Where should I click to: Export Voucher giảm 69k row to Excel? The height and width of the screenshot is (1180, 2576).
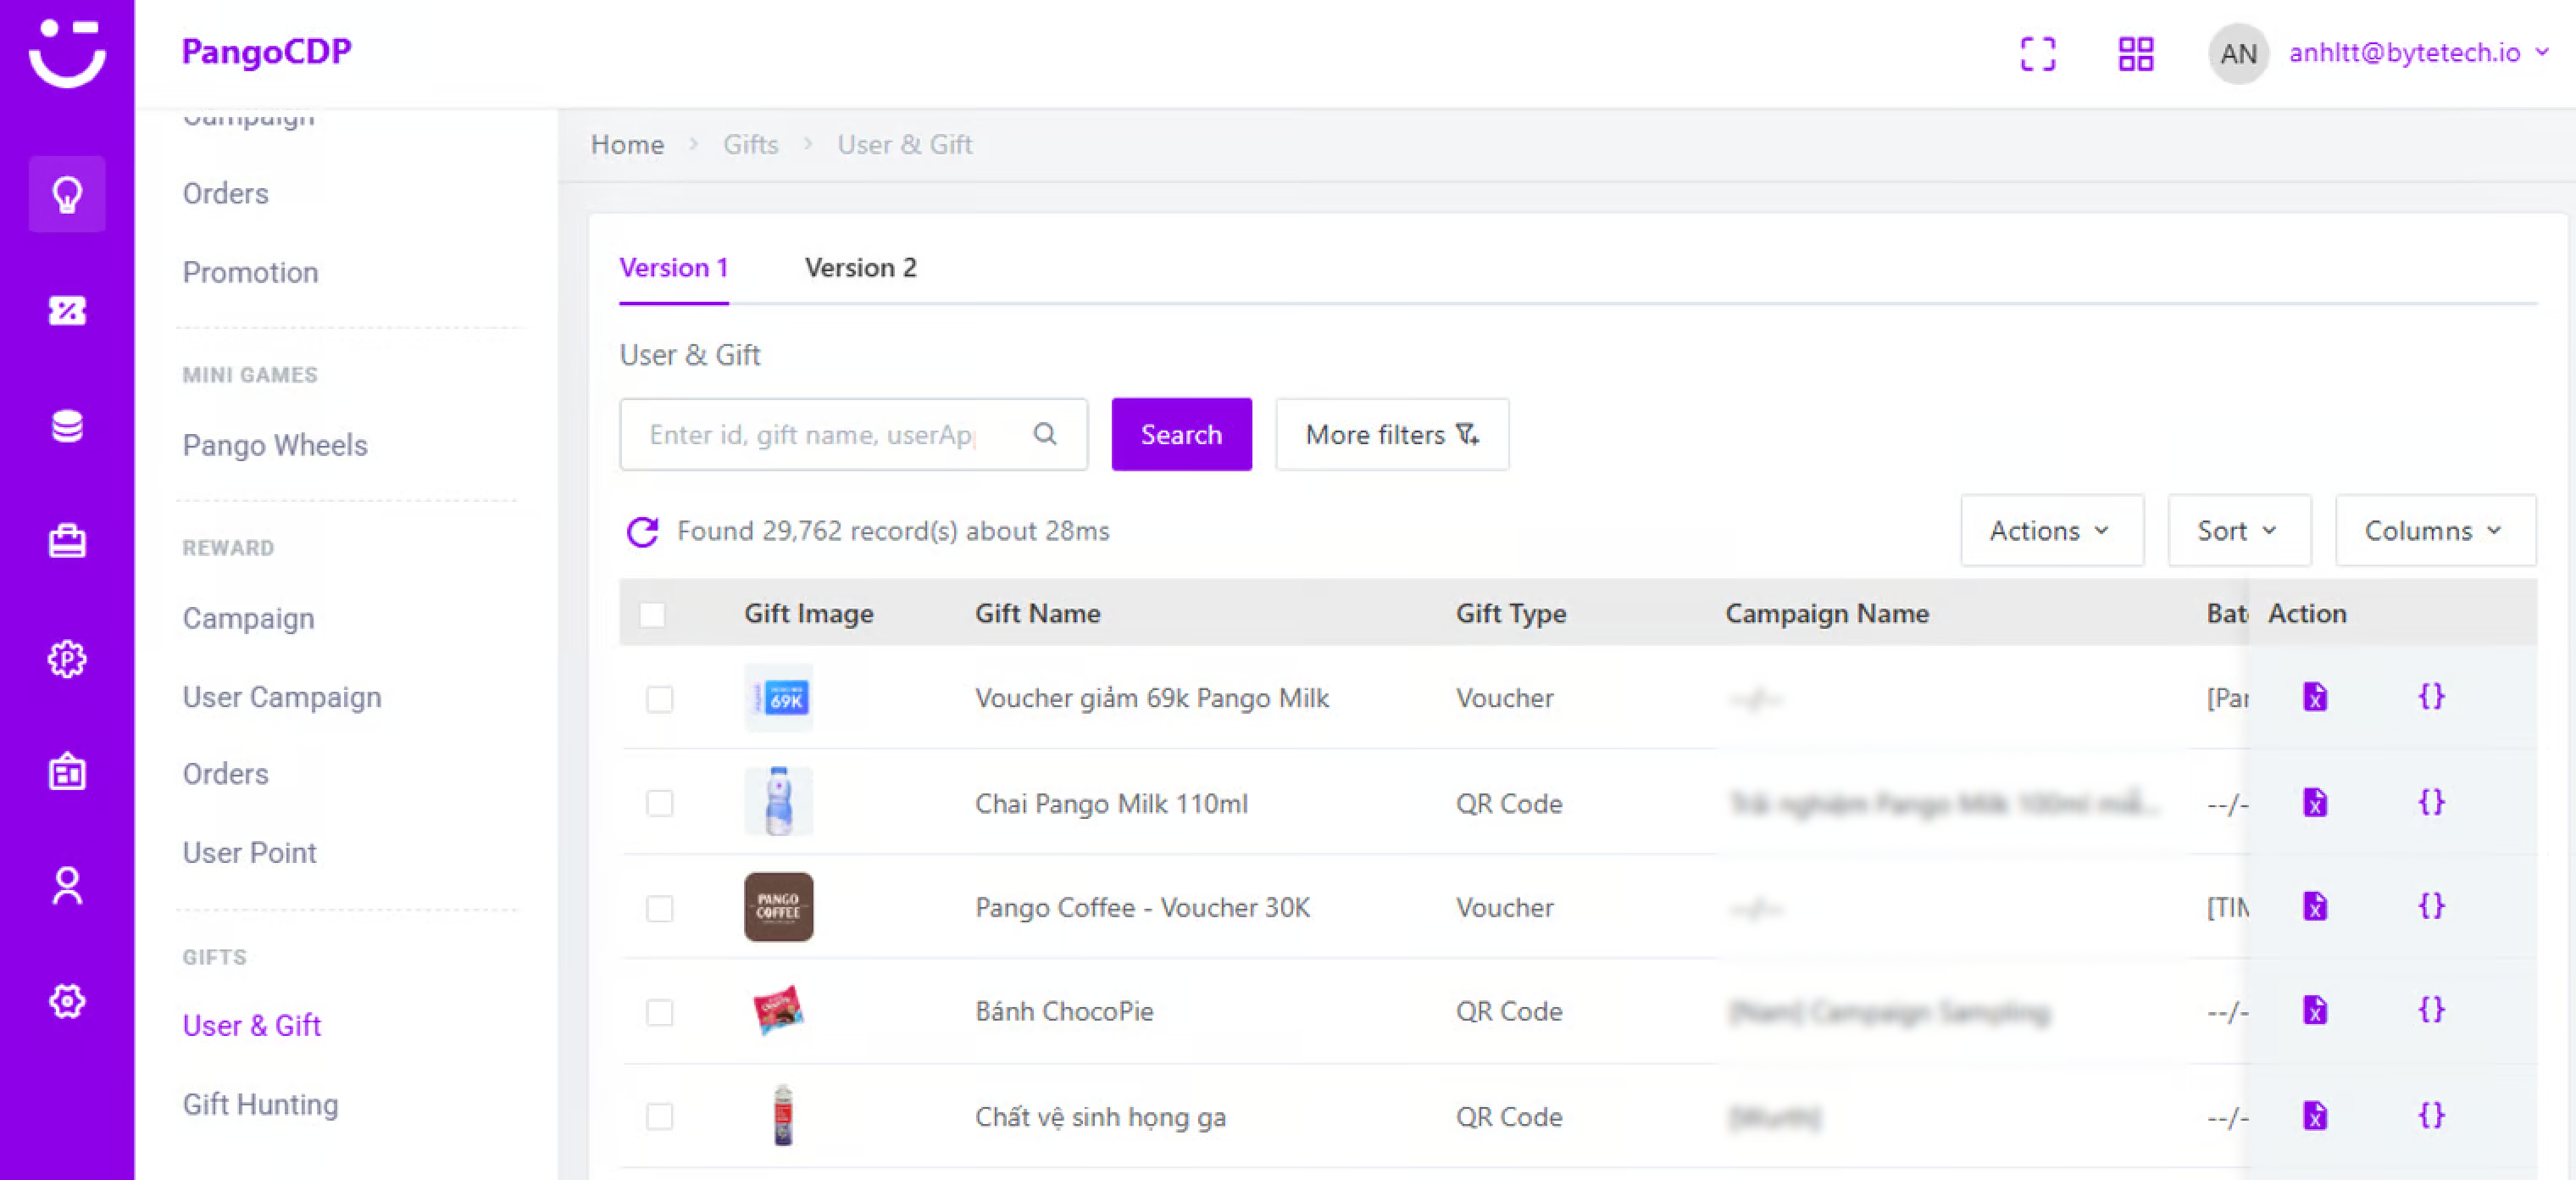(2314, 697)
